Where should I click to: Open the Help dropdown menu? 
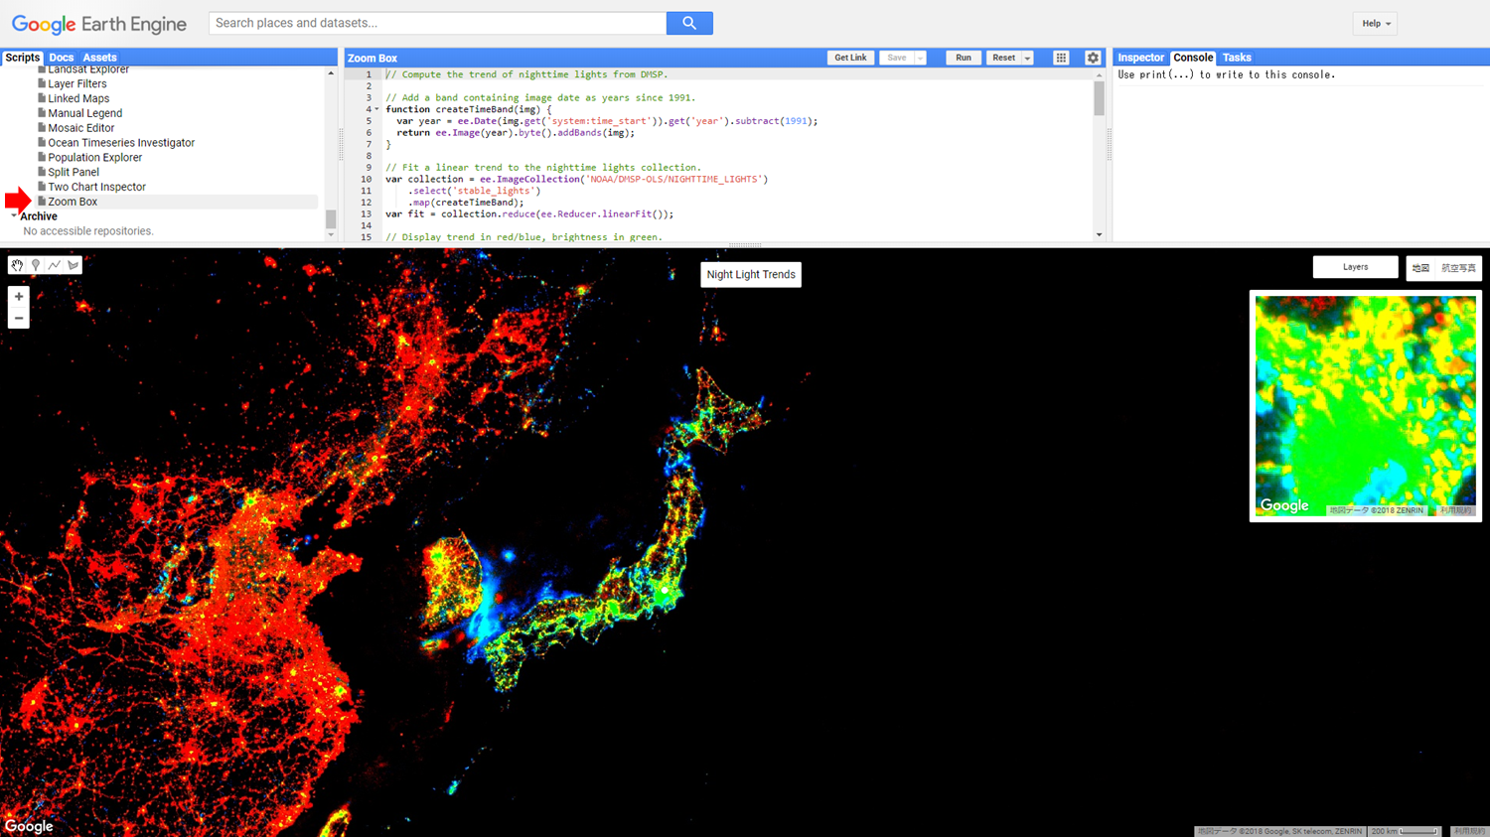(x=1375, y=24)
